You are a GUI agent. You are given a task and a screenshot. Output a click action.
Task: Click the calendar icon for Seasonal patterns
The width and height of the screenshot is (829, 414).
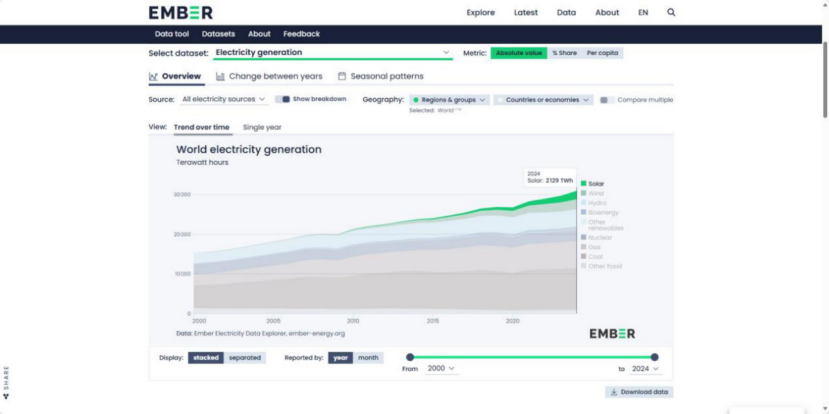(x=342, y=76)
